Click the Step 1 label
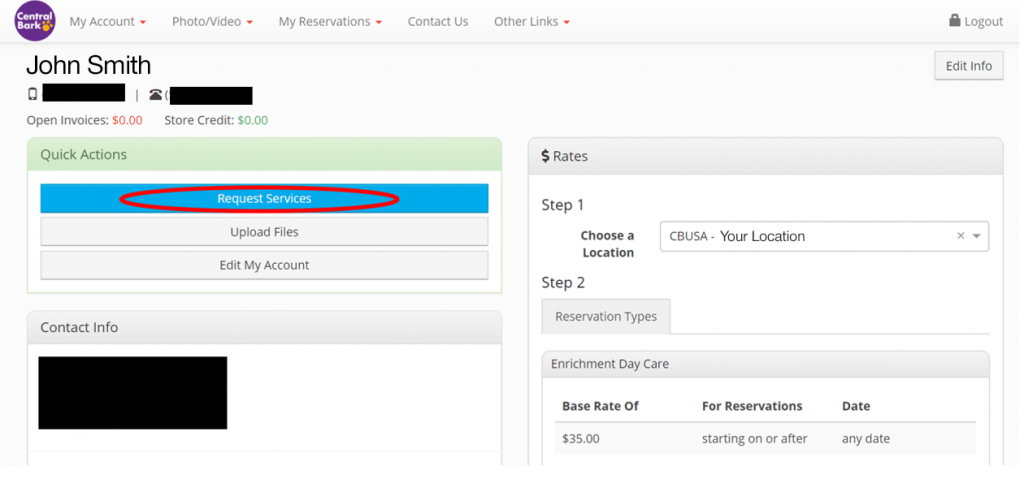Screen dimensions: 1024x479 pos(563,205)
